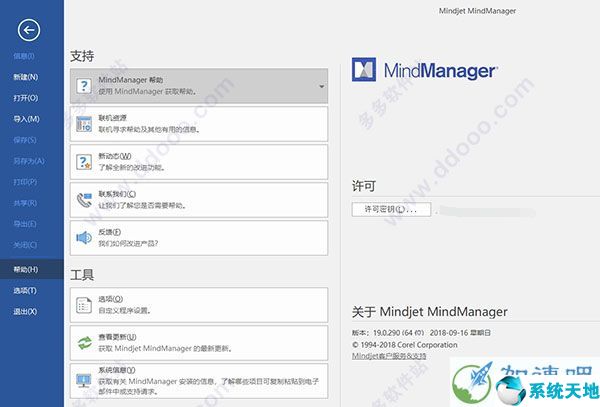Open 选项(T) in the sidebar

(x=25, y=291)
